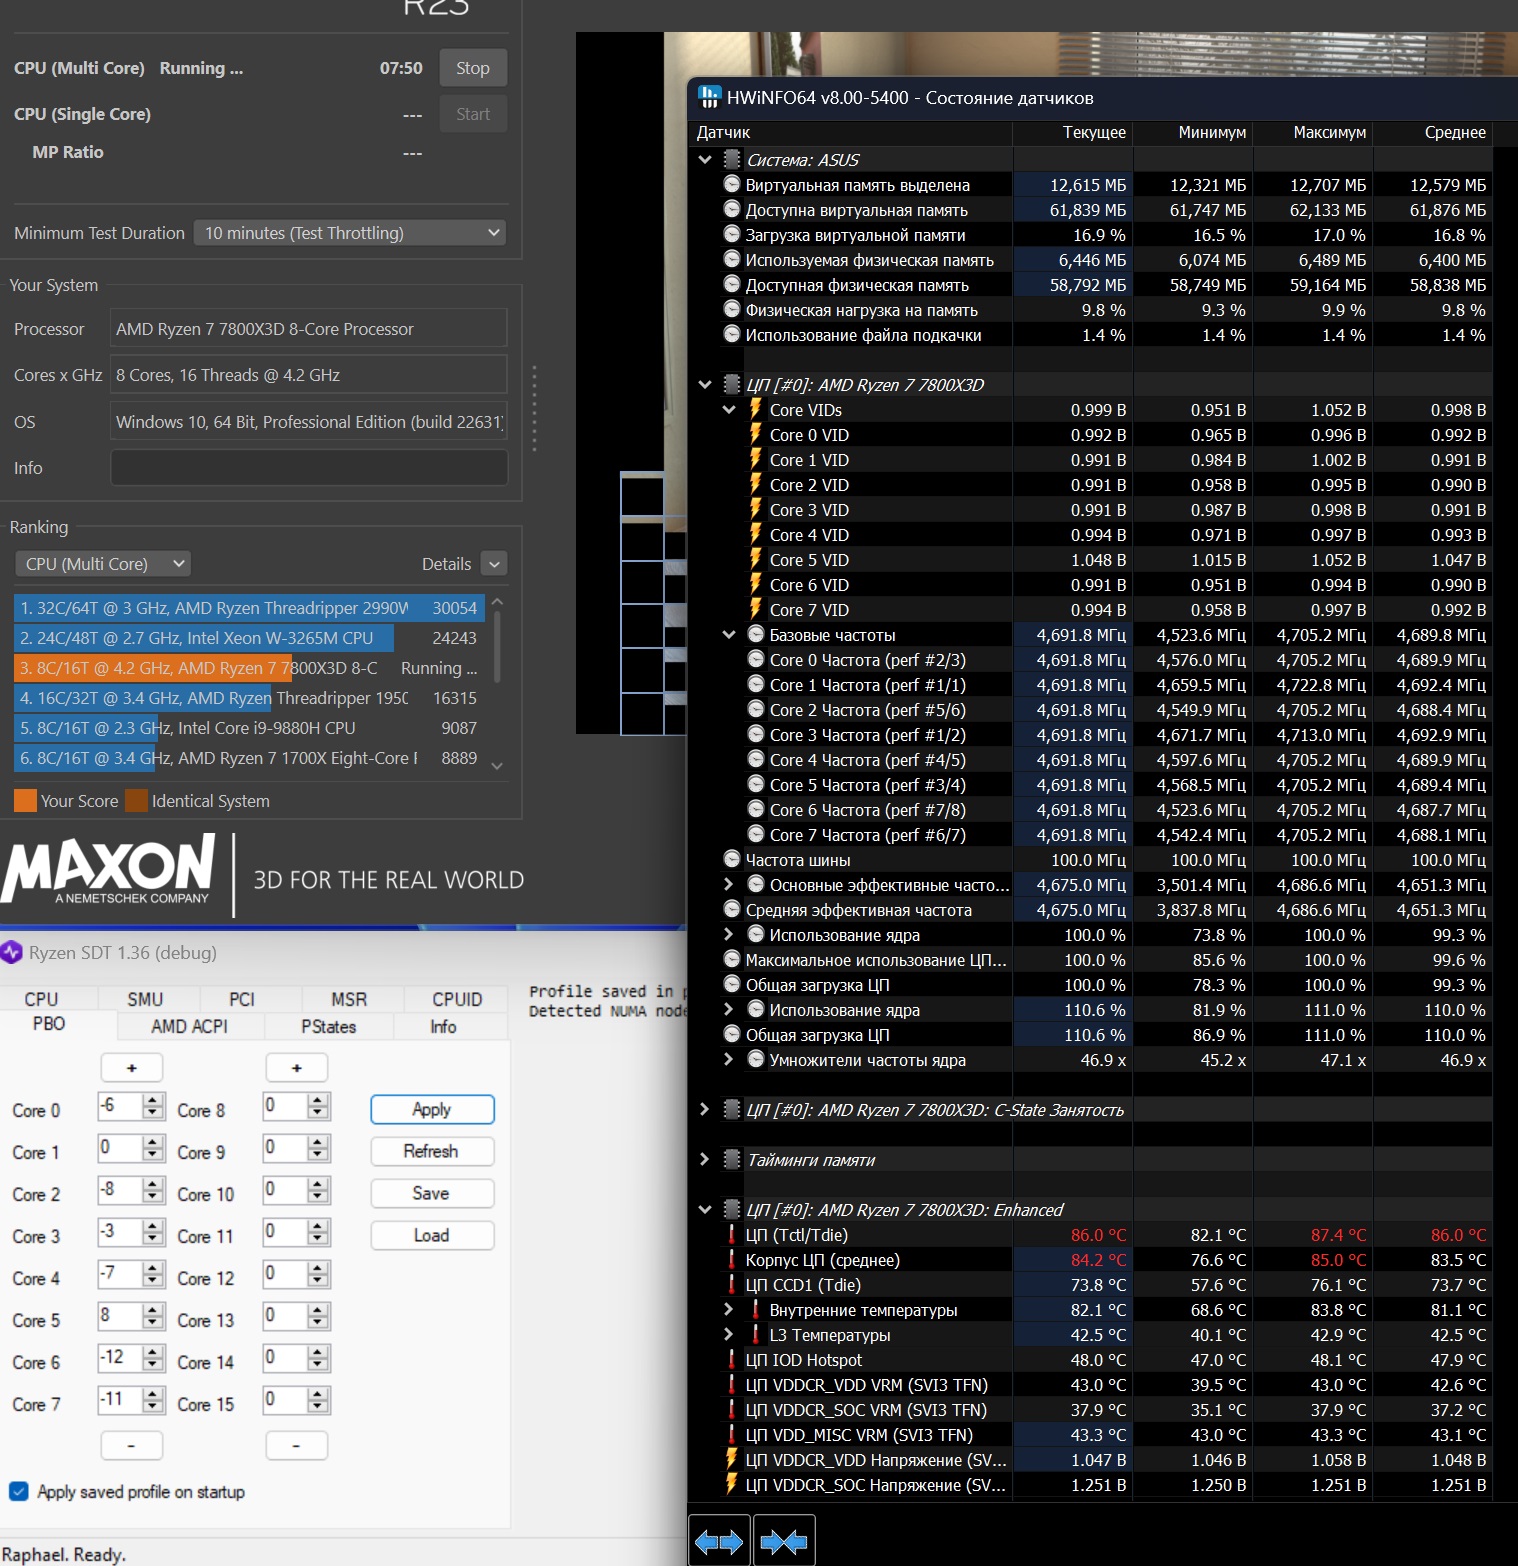
Task: Collapse the Core VIDs group
Action: click(x=729, y=409)
